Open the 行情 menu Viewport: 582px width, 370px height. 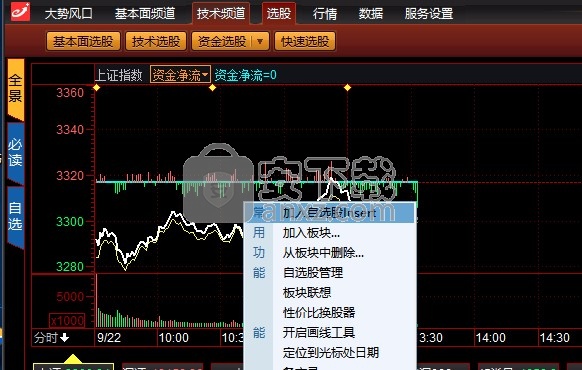click(325, 14)
